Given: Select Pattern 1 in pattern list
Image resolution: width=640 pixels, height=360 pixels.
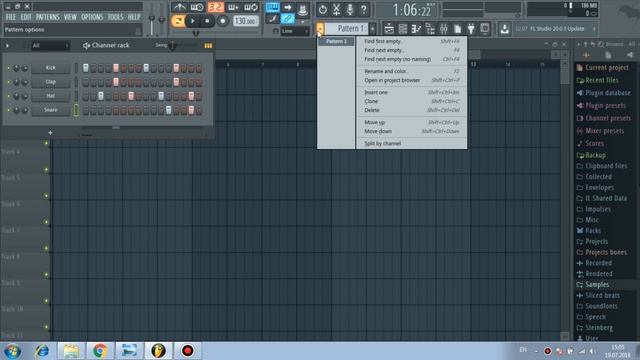Looking at the screenshot, I should click(x=336, y=41).
